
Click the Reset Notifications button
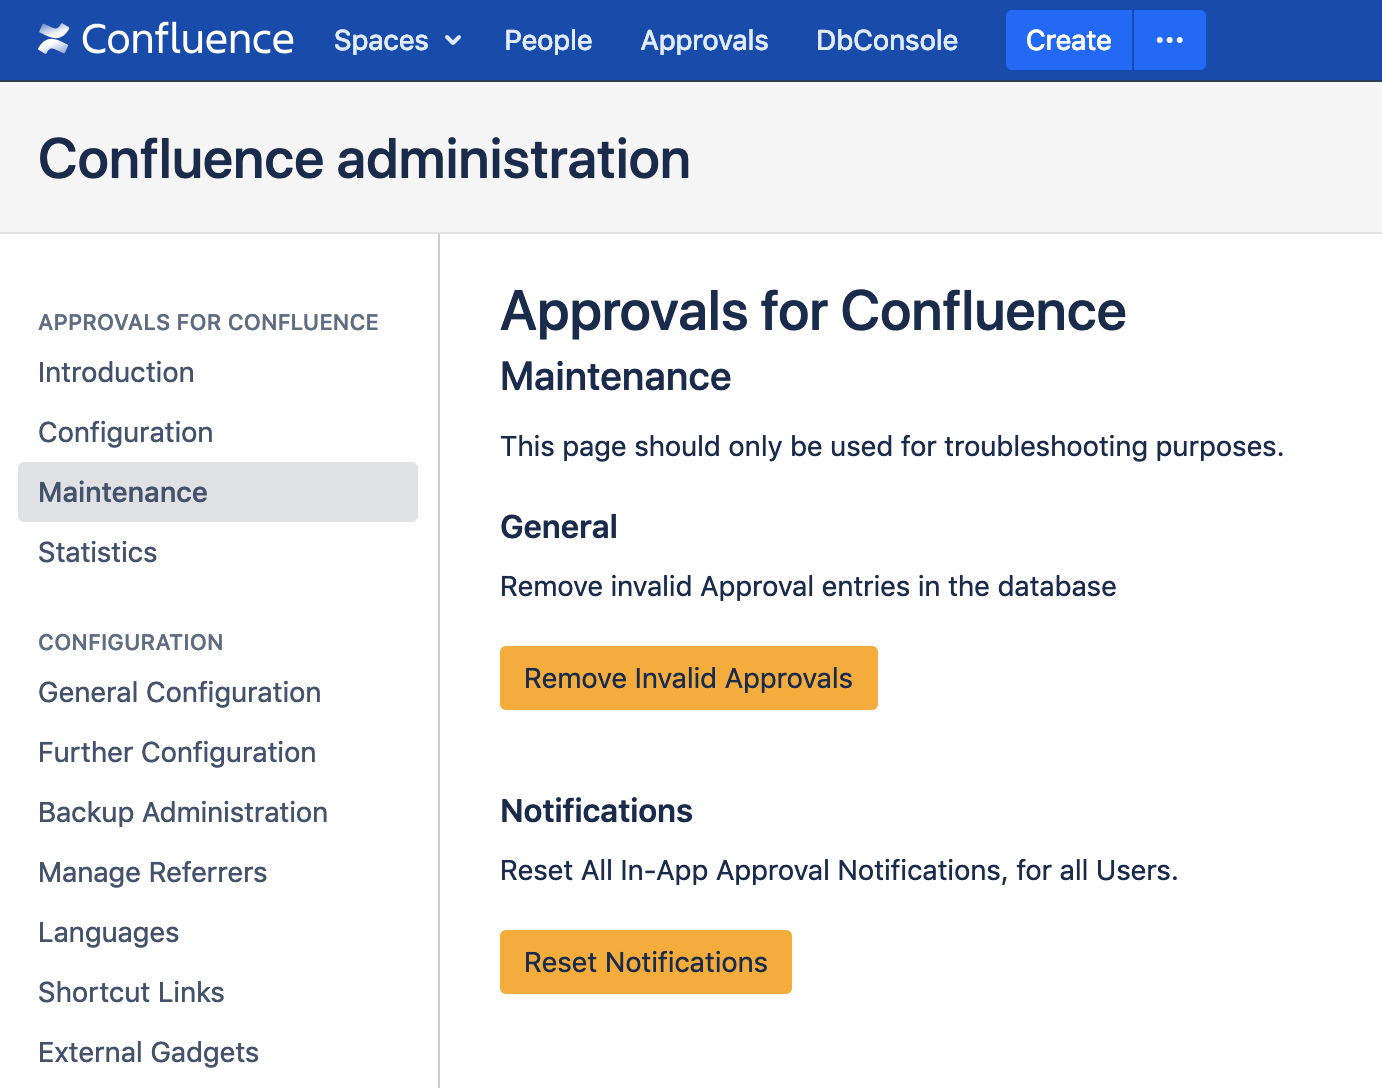(x=645, y=962)
